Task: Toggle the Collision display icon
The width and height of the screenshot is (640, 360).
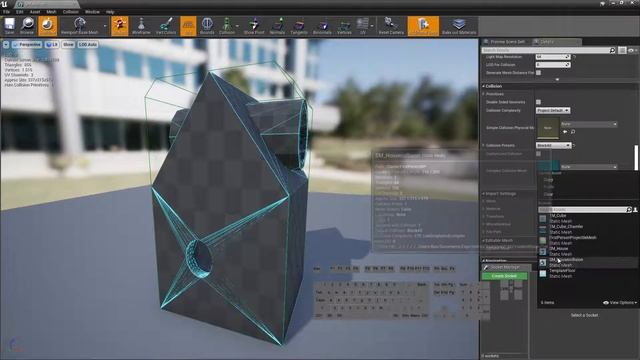Action: tap(227, 26)
